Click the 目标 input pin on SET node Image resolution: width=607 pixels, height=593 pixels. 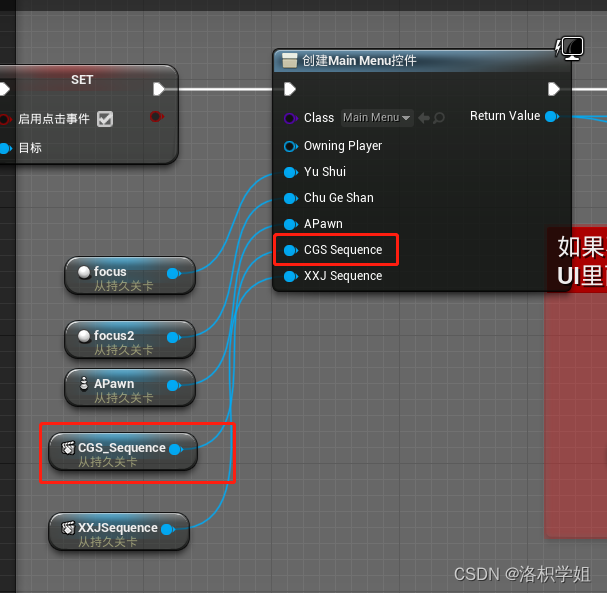point(5,148)
